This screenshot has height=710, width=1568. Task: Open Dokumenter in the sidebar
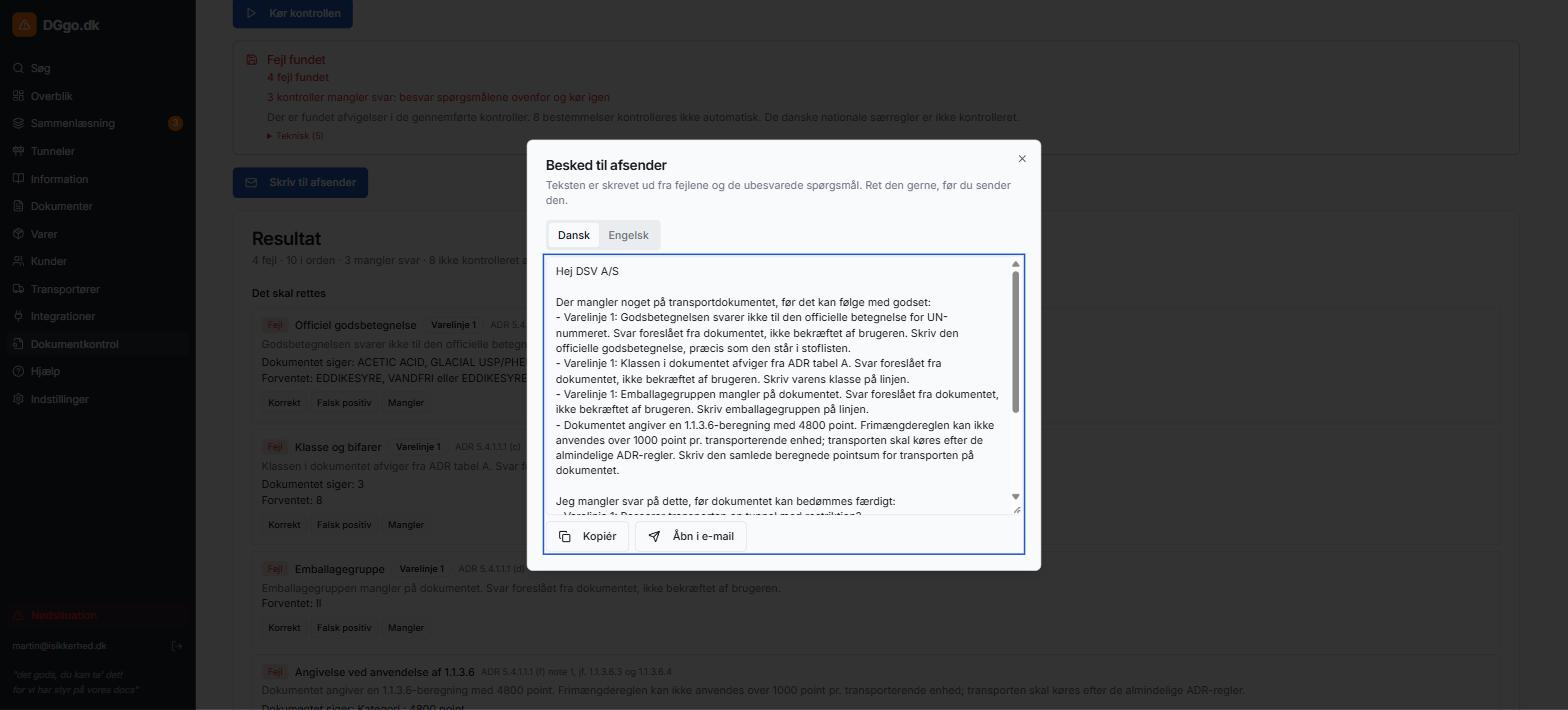tap(98, 206)
